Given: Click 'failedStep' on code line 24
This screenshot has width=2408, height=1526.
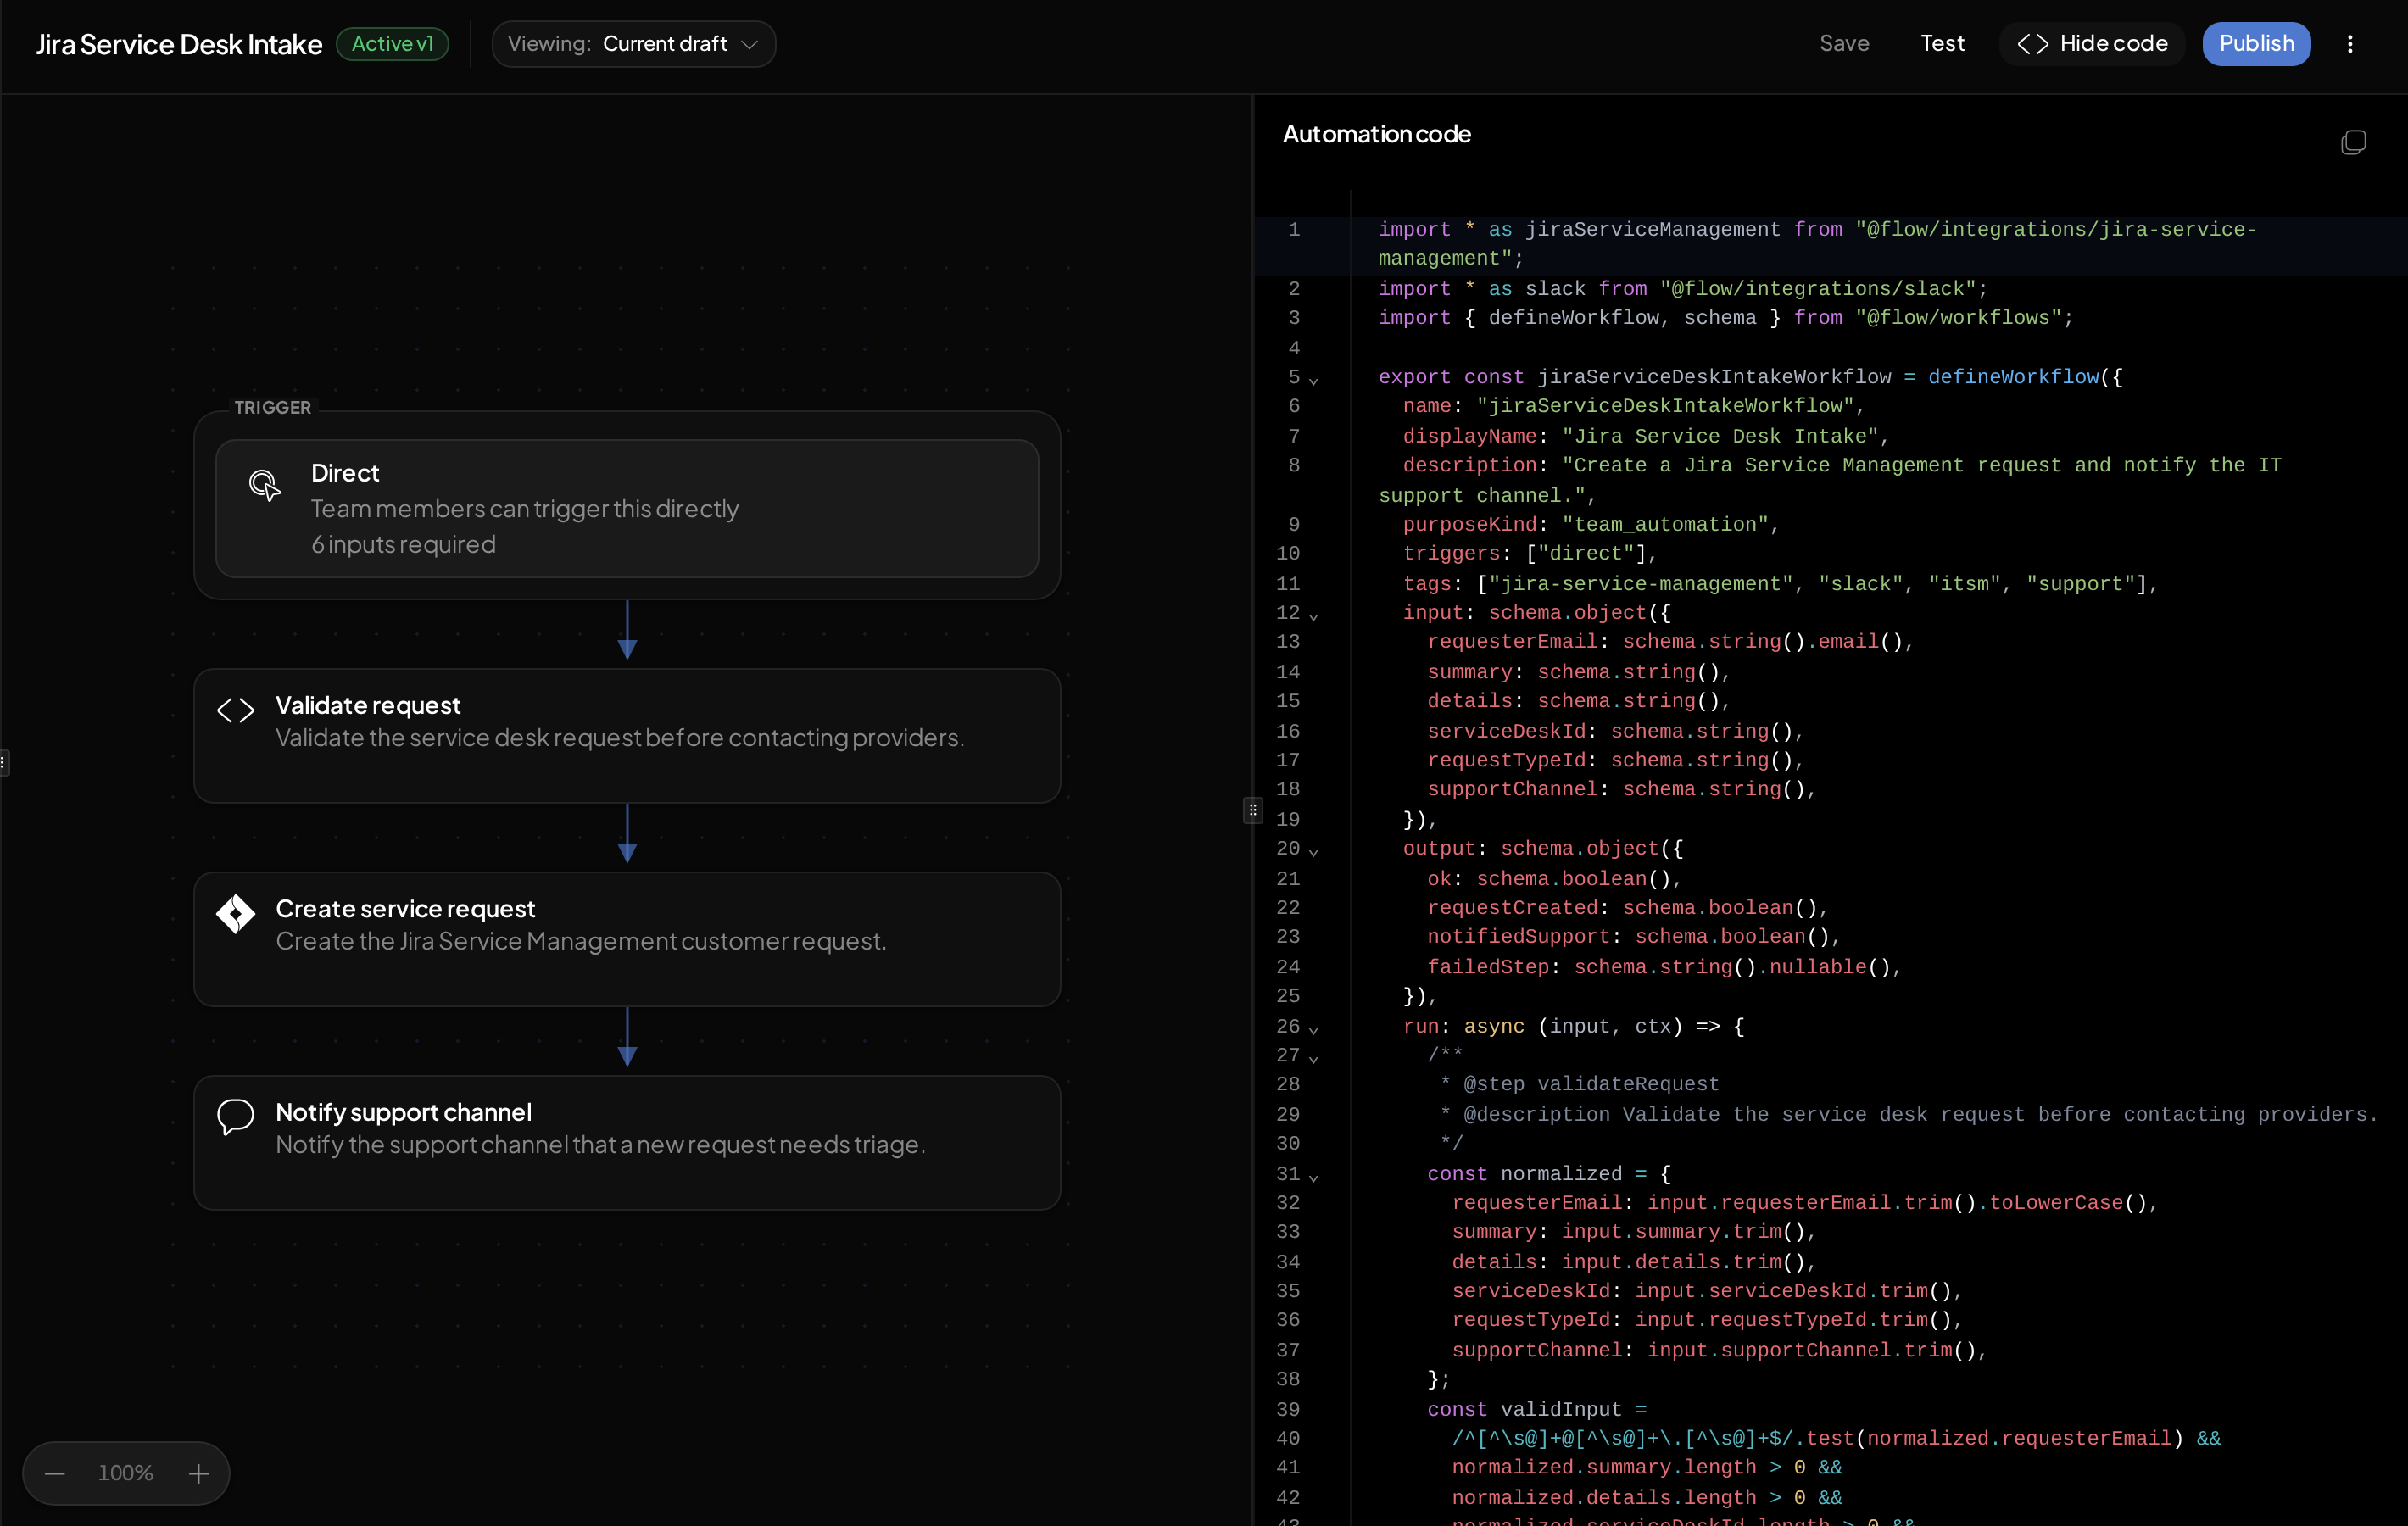Looking at the screenshot, I should point(1488,967).
